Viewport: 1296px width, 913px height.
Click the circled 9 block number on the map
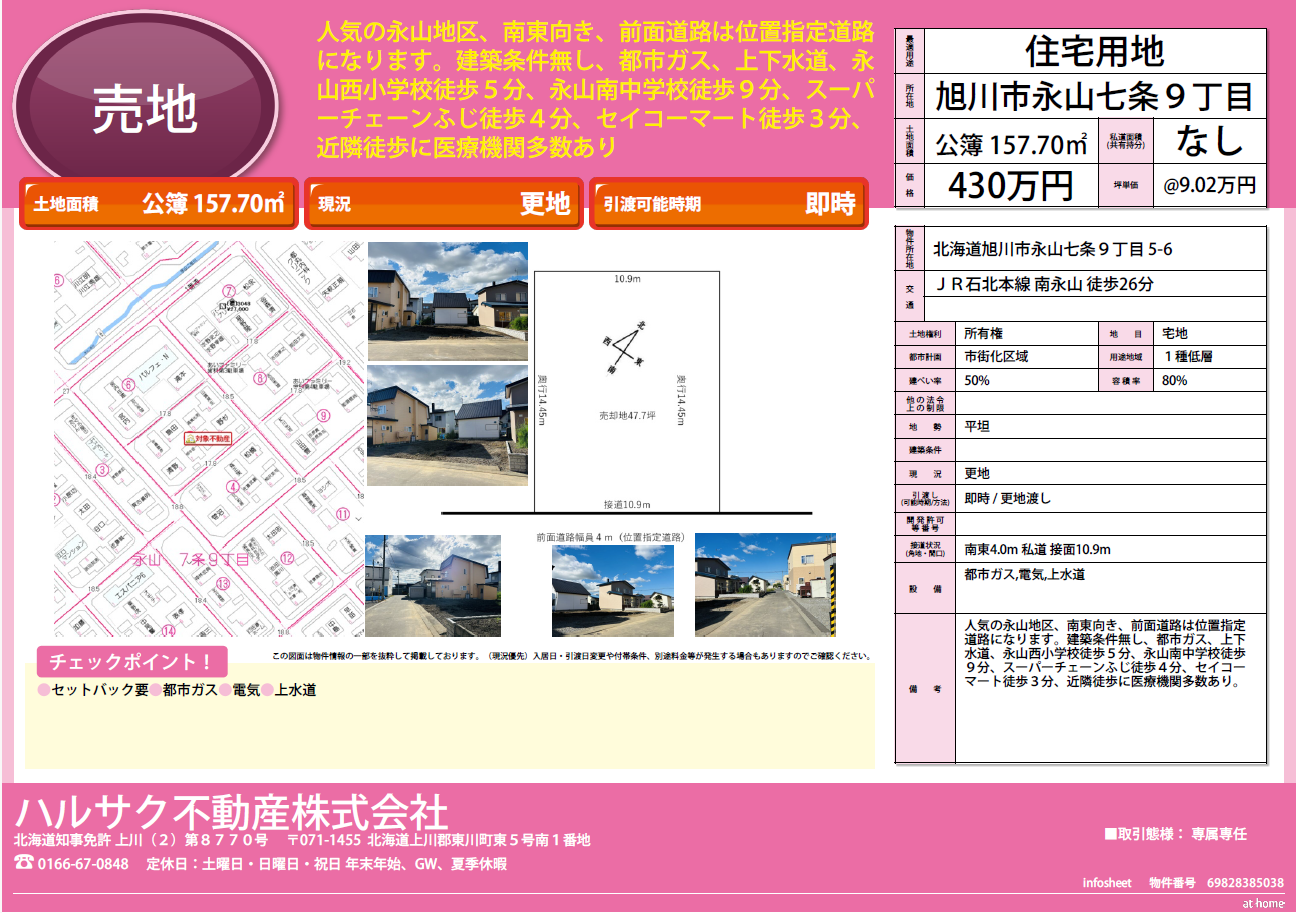(323, 415)
